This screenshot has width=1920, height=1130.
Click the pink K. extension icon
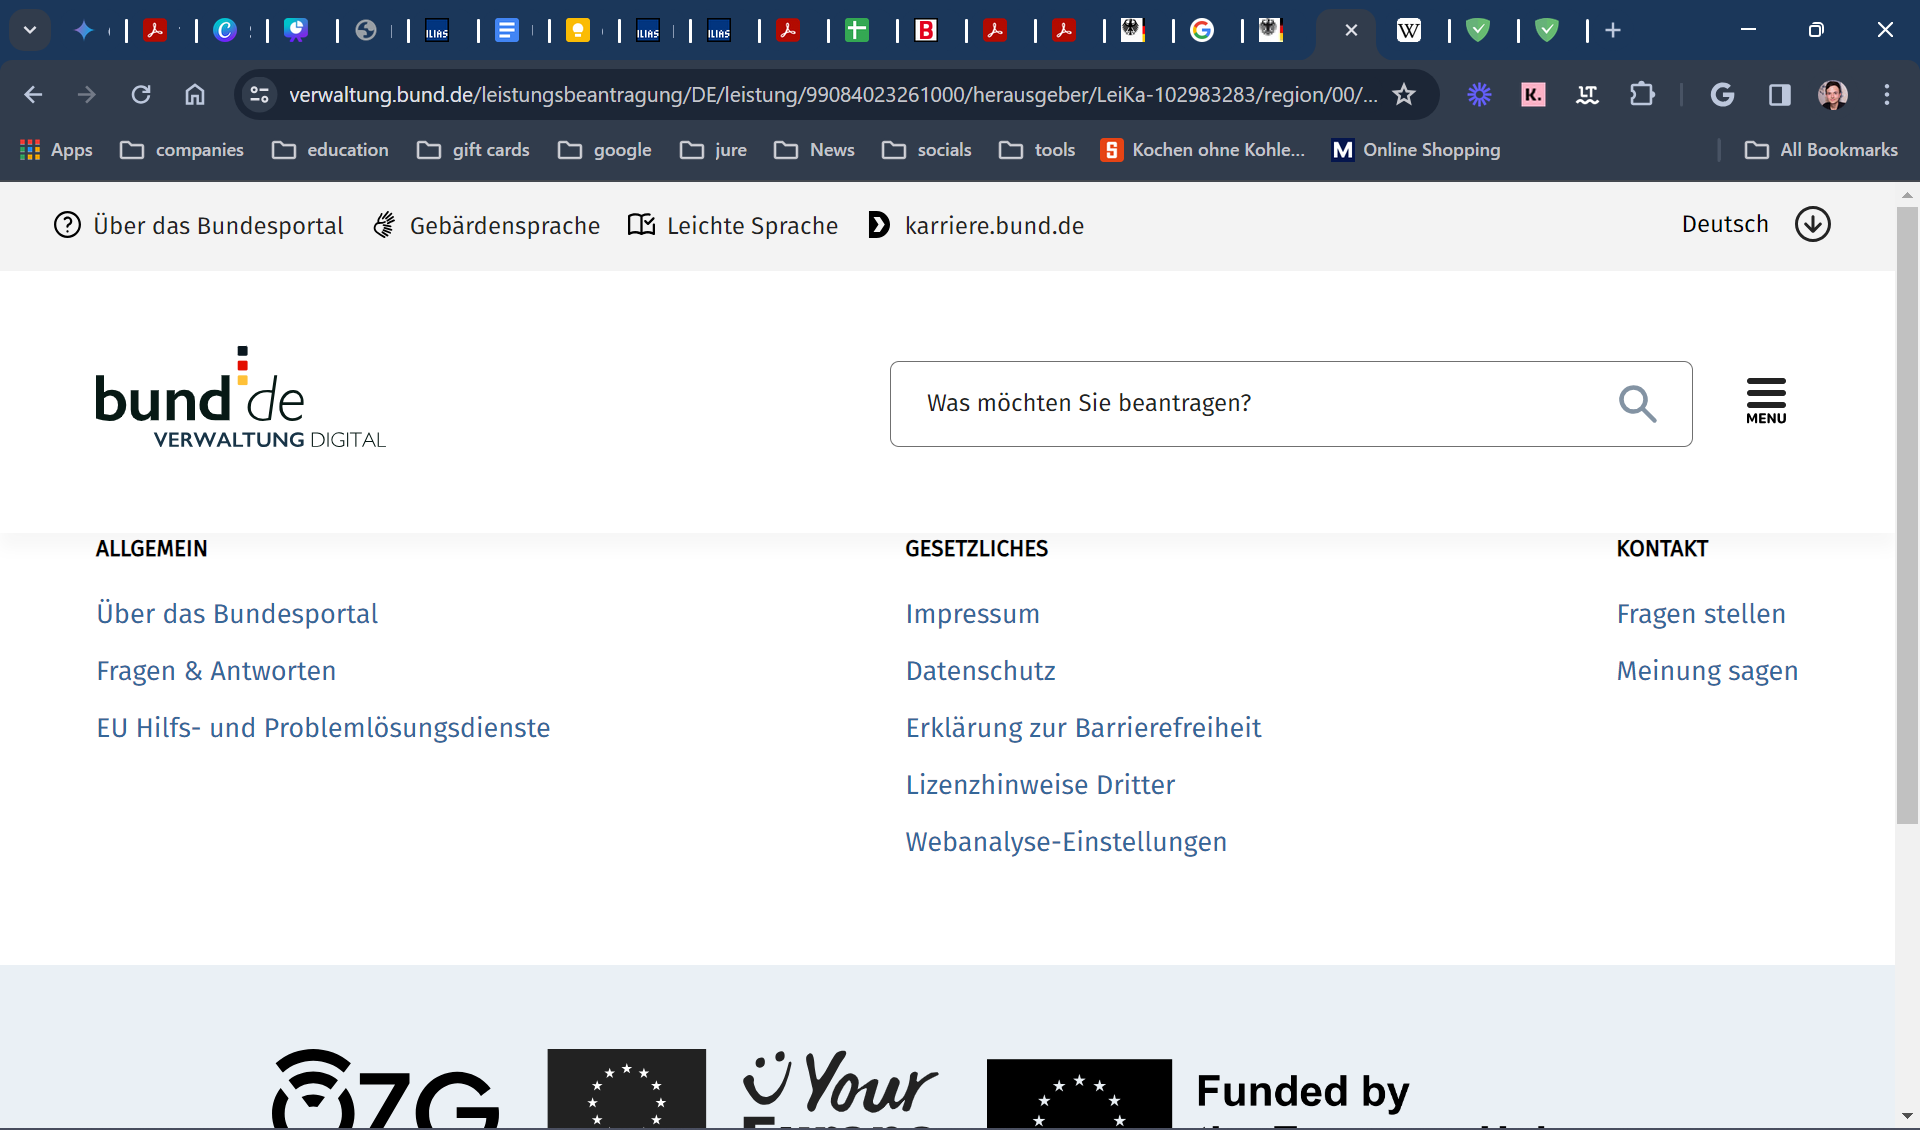point(1533,95)
